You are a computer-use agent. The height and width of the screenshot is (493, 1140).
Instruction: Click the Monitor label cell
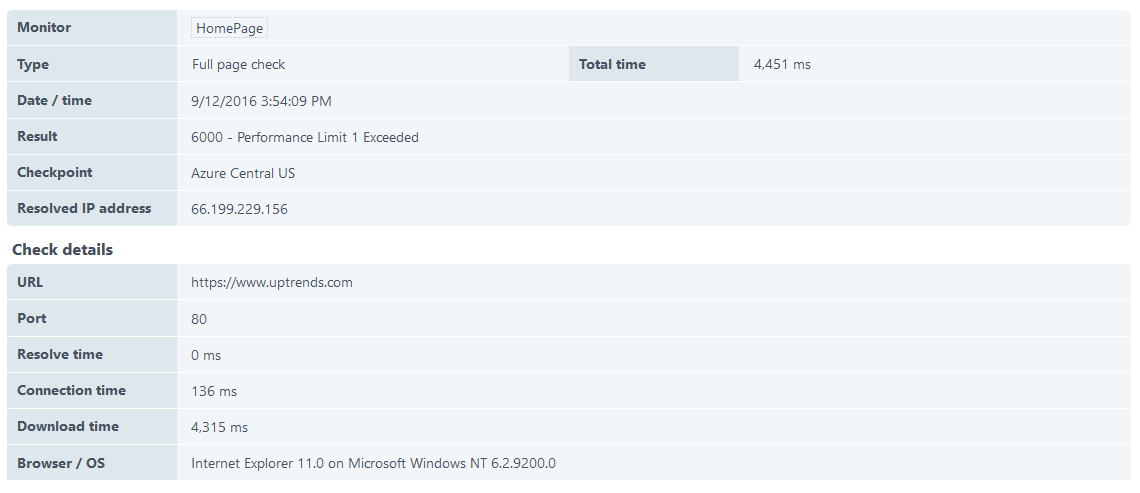tap(92, 28)
